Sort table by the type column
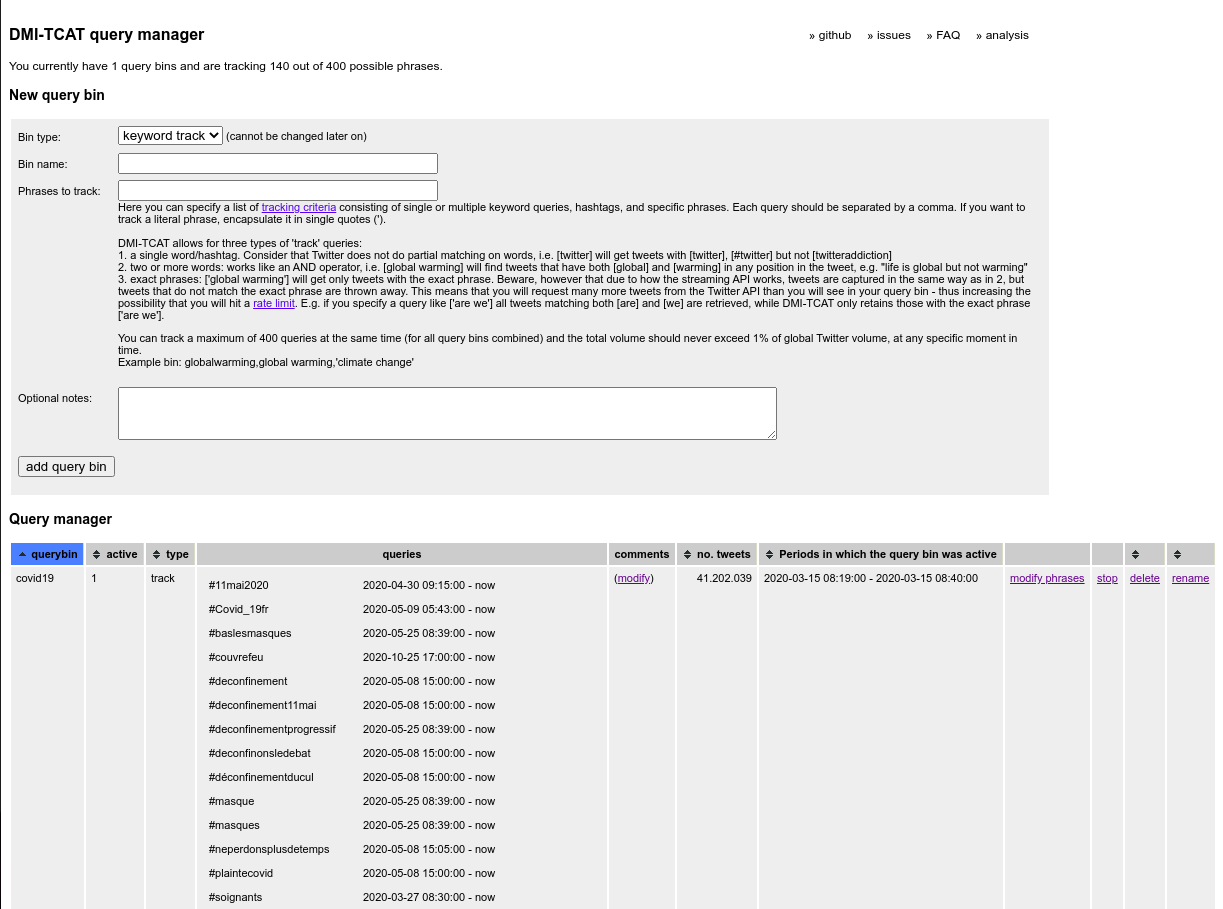 coord(171,554)
